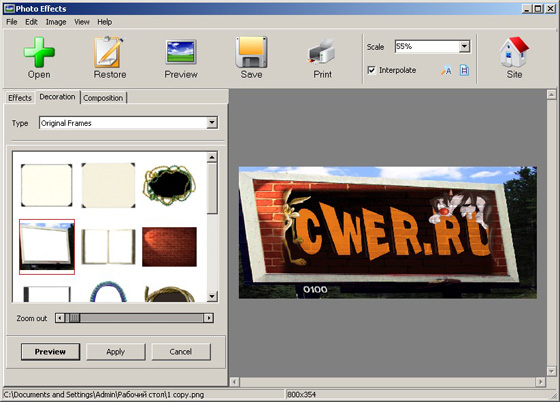The image size is (560, 402).
Task: Click the Site house icon
Action: coord(514,52)
